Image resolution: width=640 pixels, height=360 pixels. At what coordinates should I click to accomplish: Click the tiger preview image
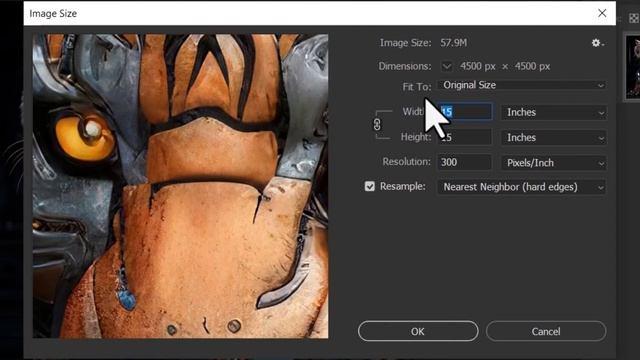180,186
